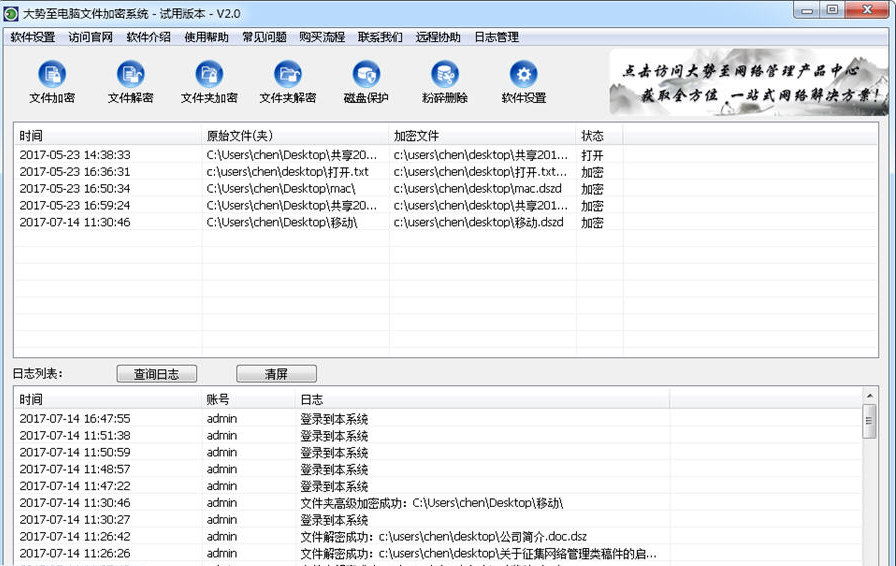Open the 远程协助 menu
The width and height of the screenshot is (896, 566).
click(438, 37)
